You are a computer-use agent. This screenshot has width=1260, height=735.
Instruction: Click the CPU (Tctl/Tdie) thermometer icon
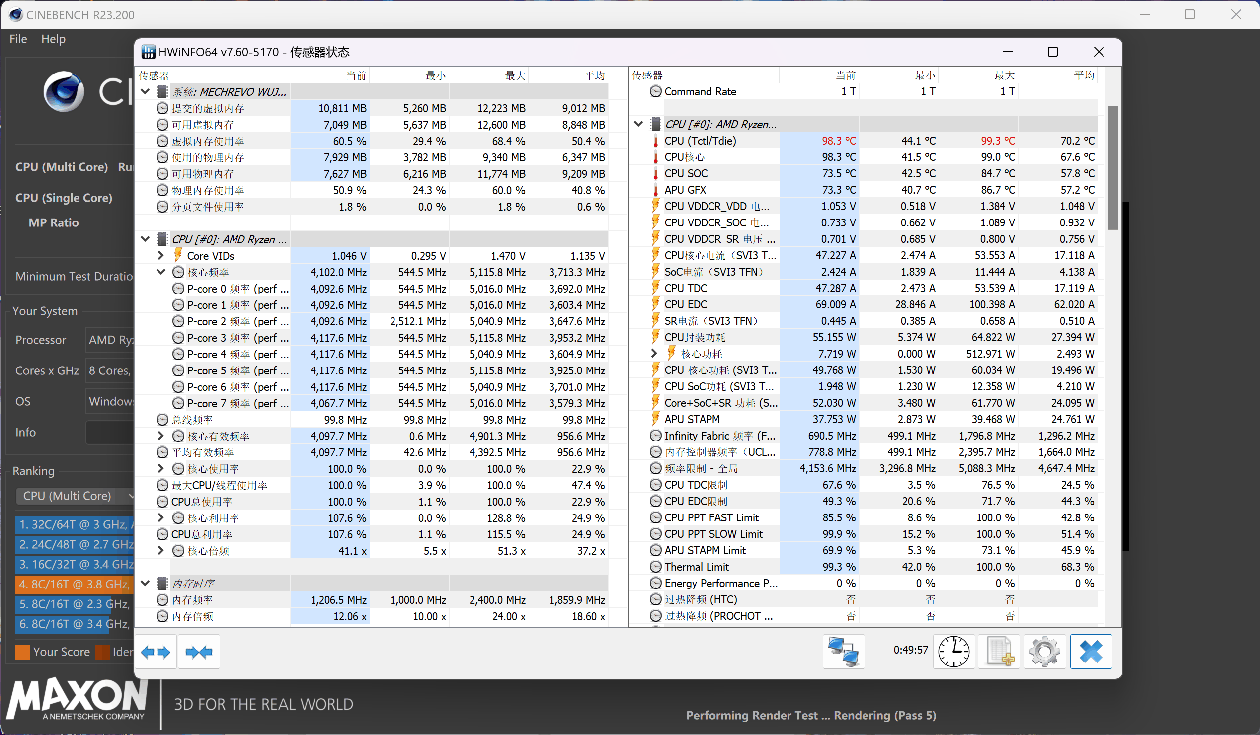click(656, 141)
